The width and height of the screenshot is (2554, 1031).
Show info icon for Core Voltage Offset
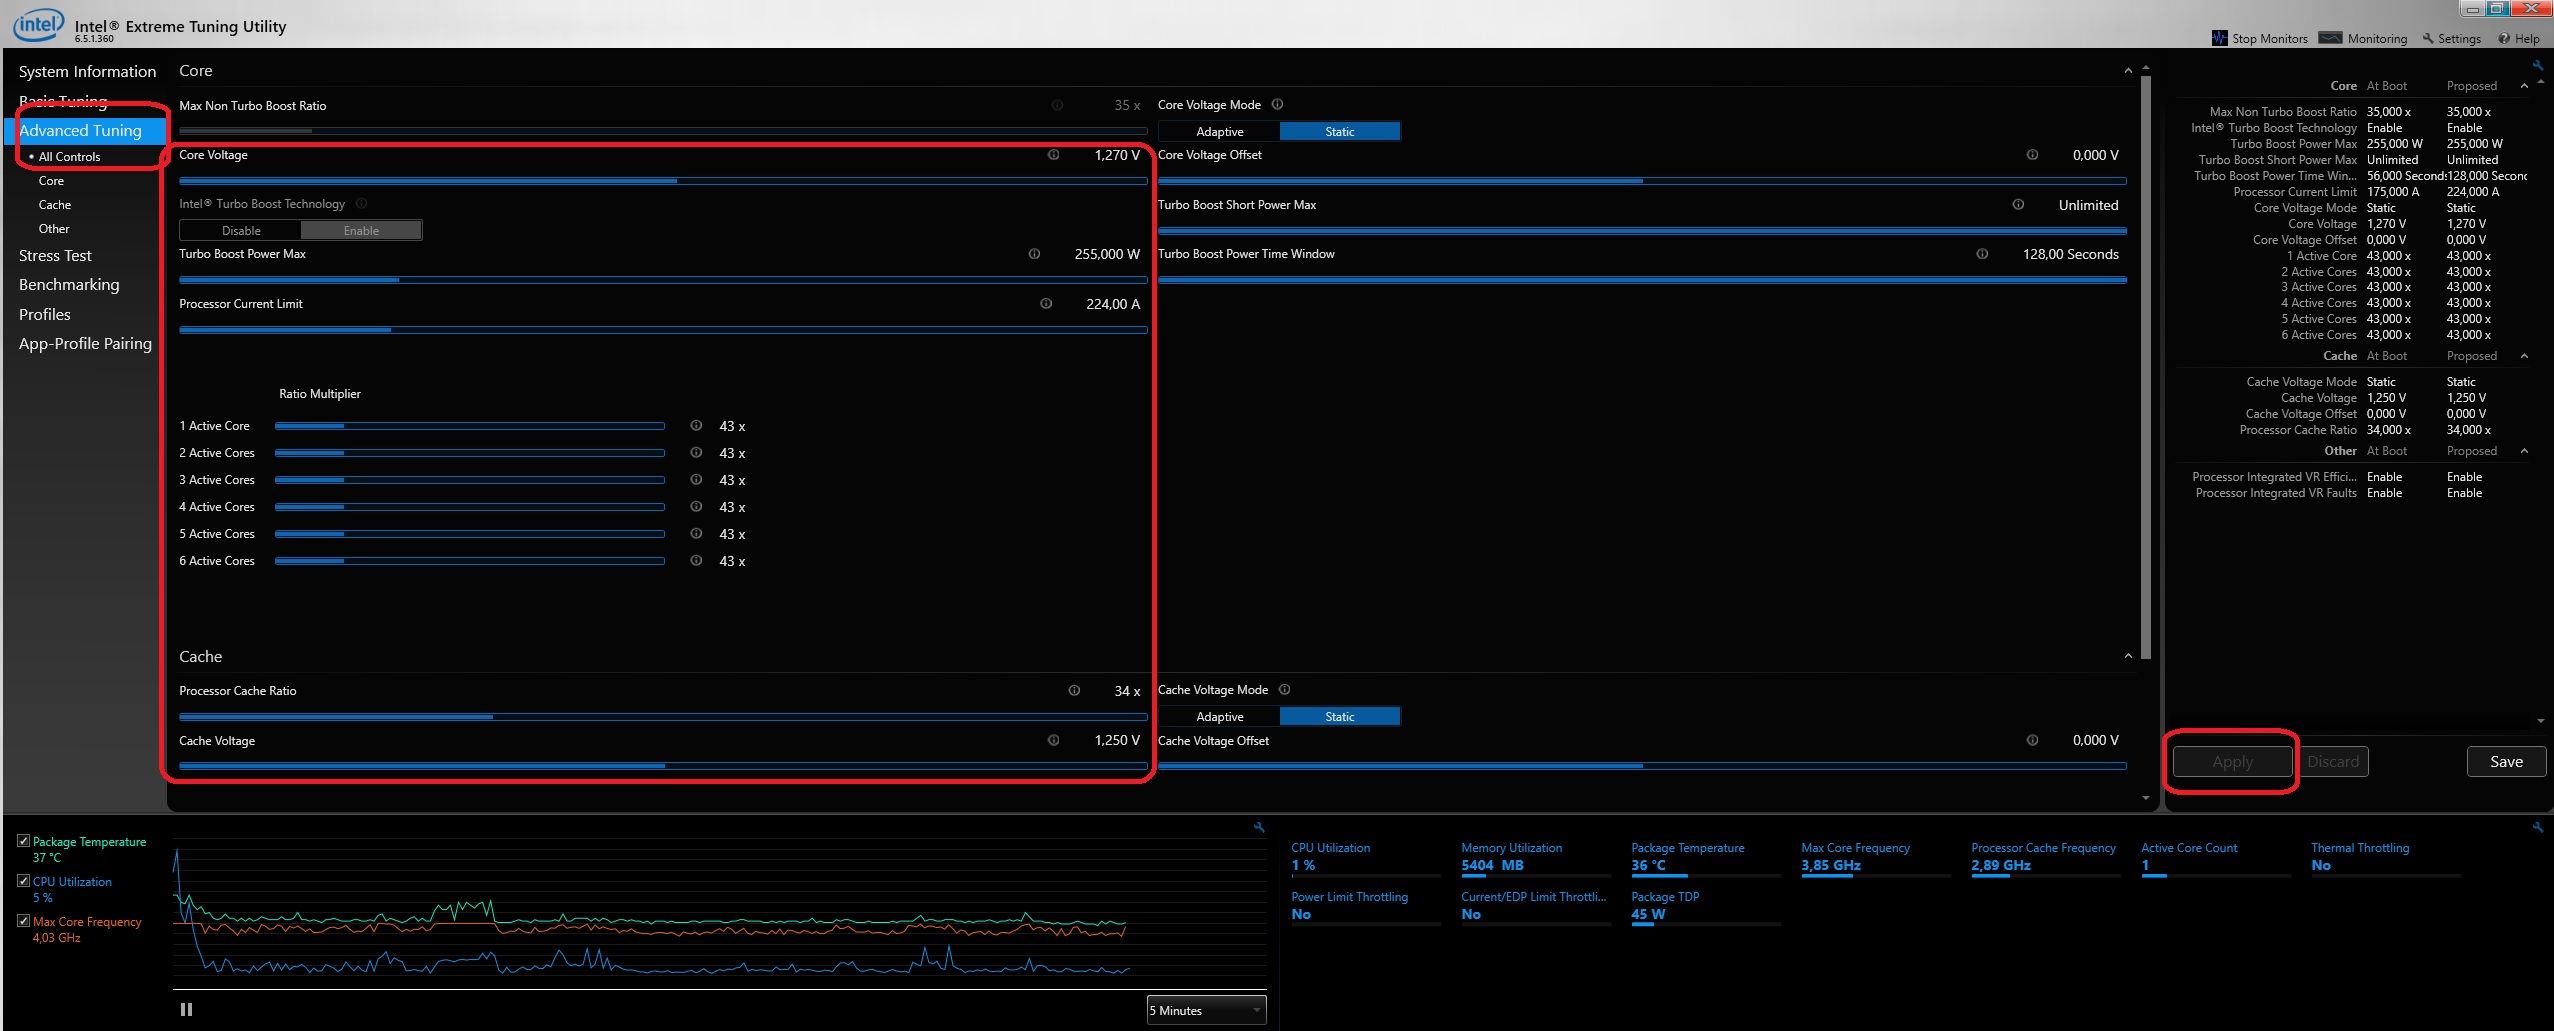point(2032,155)
